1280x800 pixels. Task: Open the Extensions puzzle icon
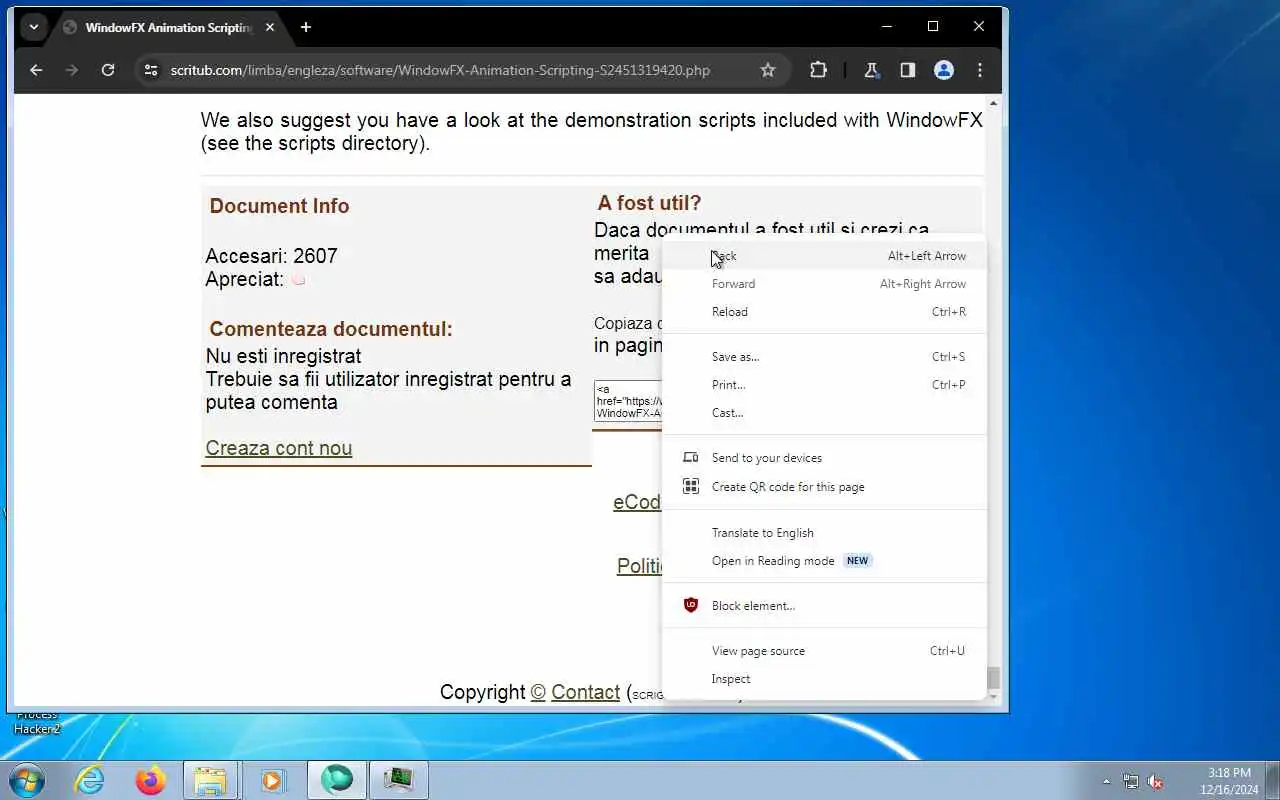click(818, 70)
